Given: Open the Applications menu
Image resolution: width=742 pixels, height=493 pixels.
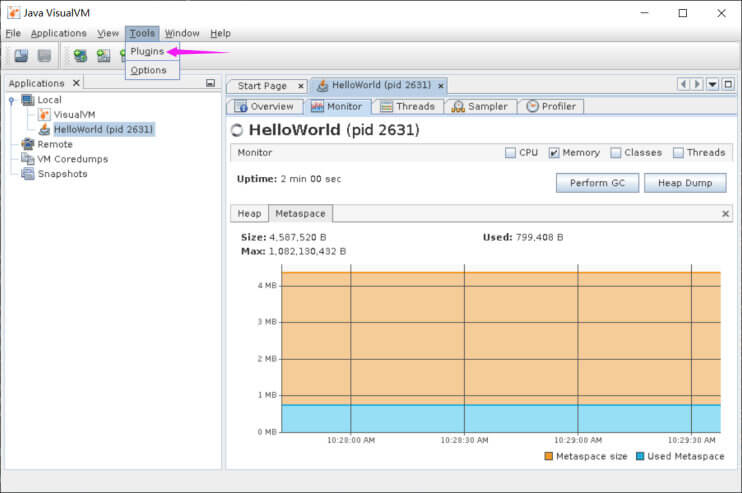Looking at the screenshot, I should (x=59, y=33).
